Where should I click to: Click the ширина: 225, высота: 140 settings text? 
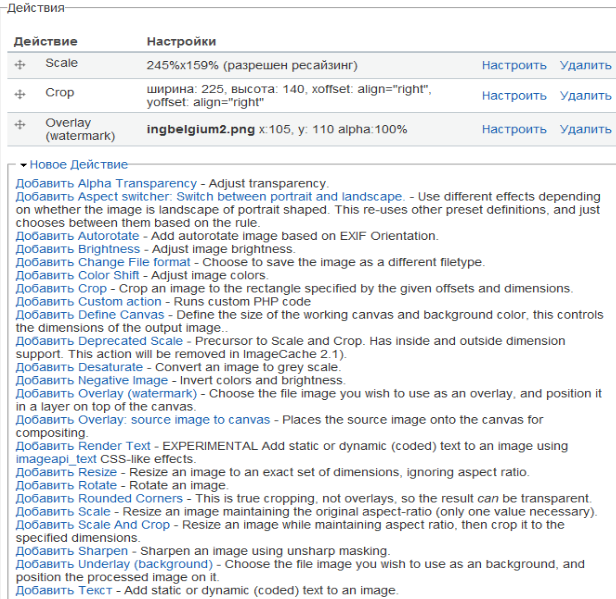pos(289,95)
